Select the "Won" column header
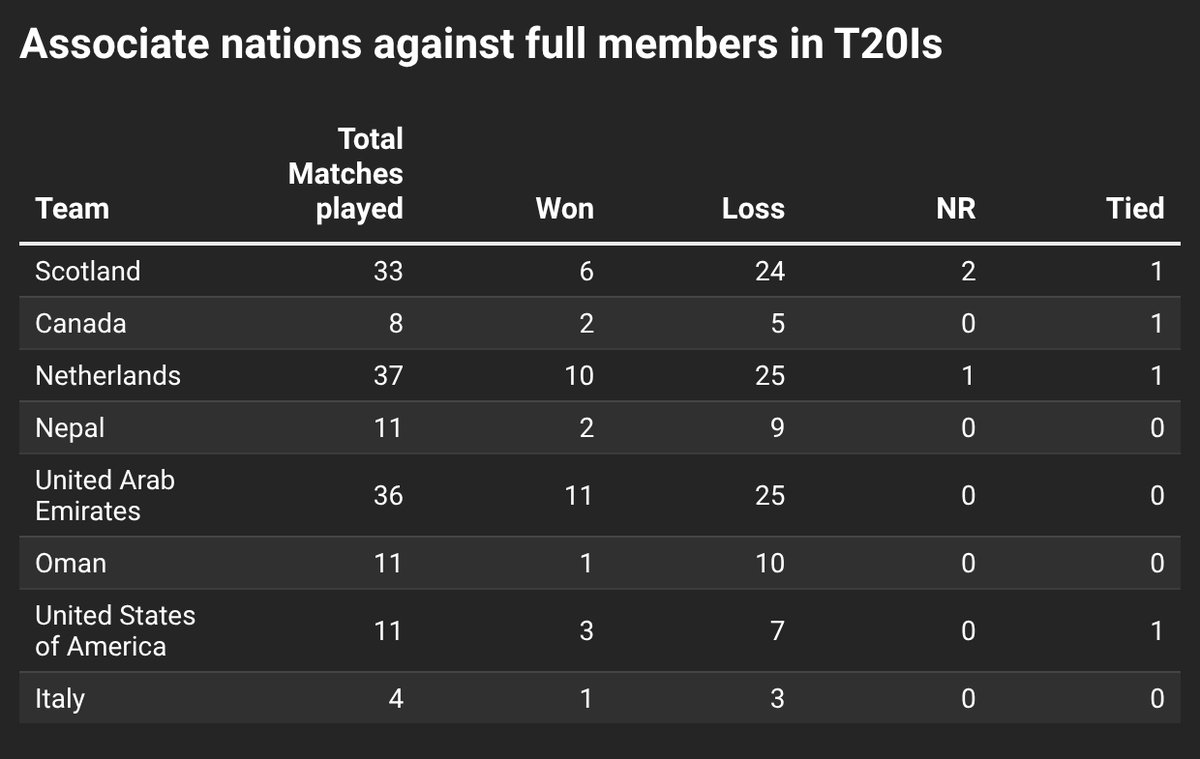Viewport: 1200px width, 759px height. click(564, 208)
